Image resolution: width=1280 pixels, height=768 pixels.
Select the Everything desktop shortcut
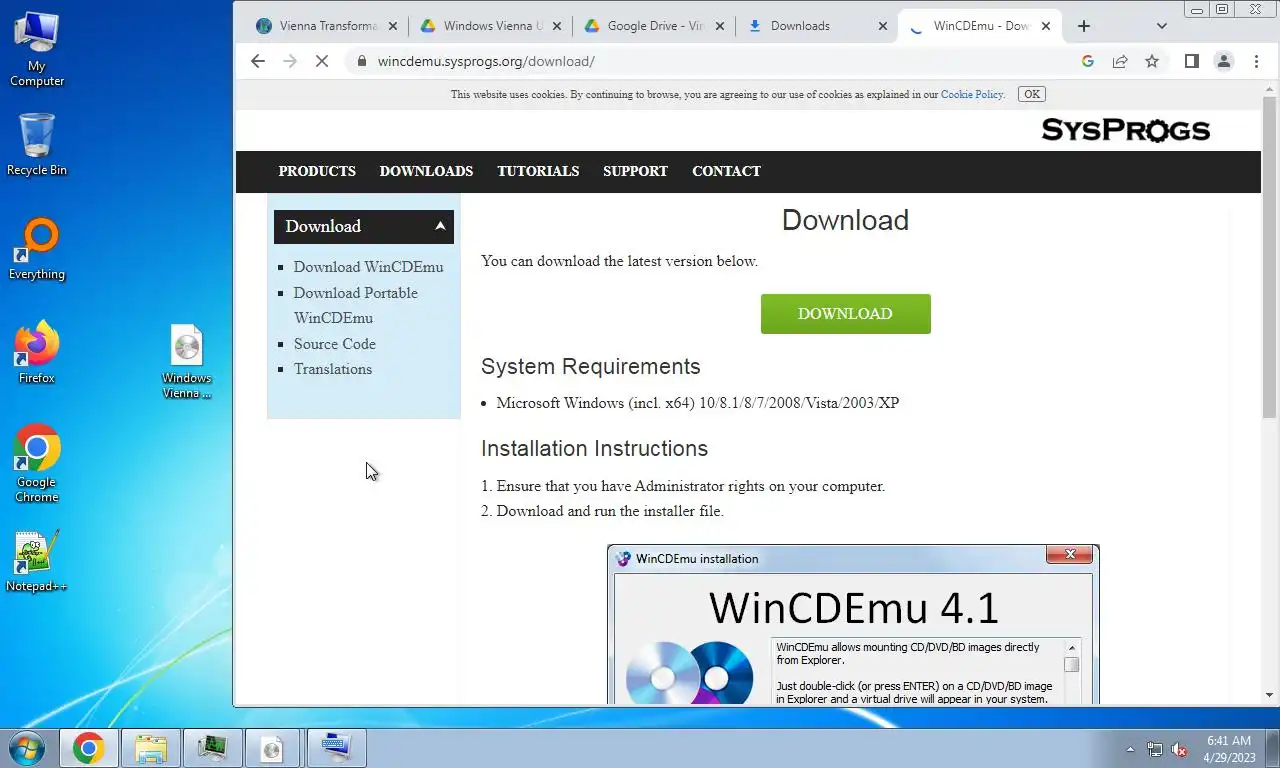37,250
